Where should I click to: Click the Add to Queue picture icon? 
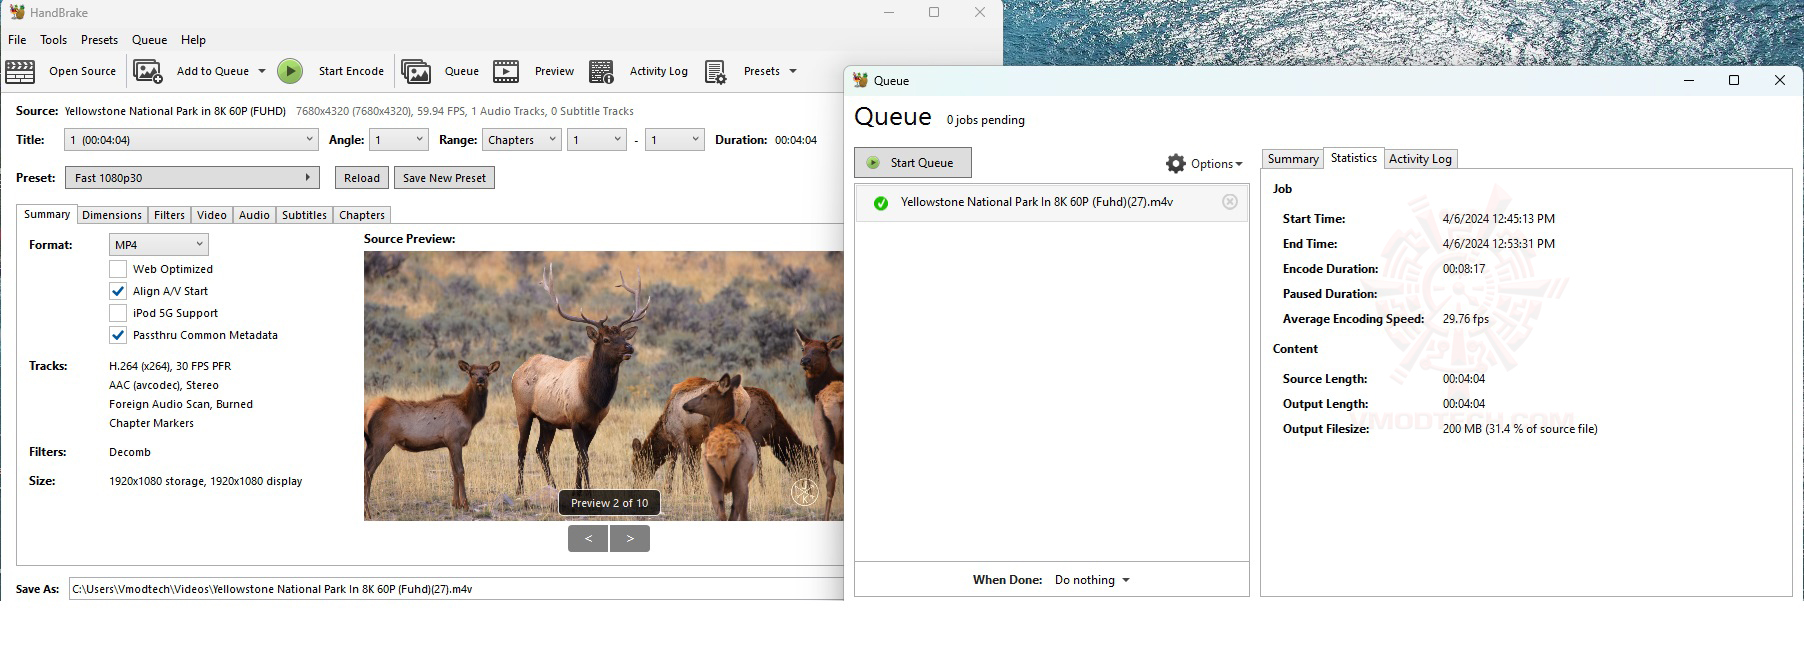148,71
